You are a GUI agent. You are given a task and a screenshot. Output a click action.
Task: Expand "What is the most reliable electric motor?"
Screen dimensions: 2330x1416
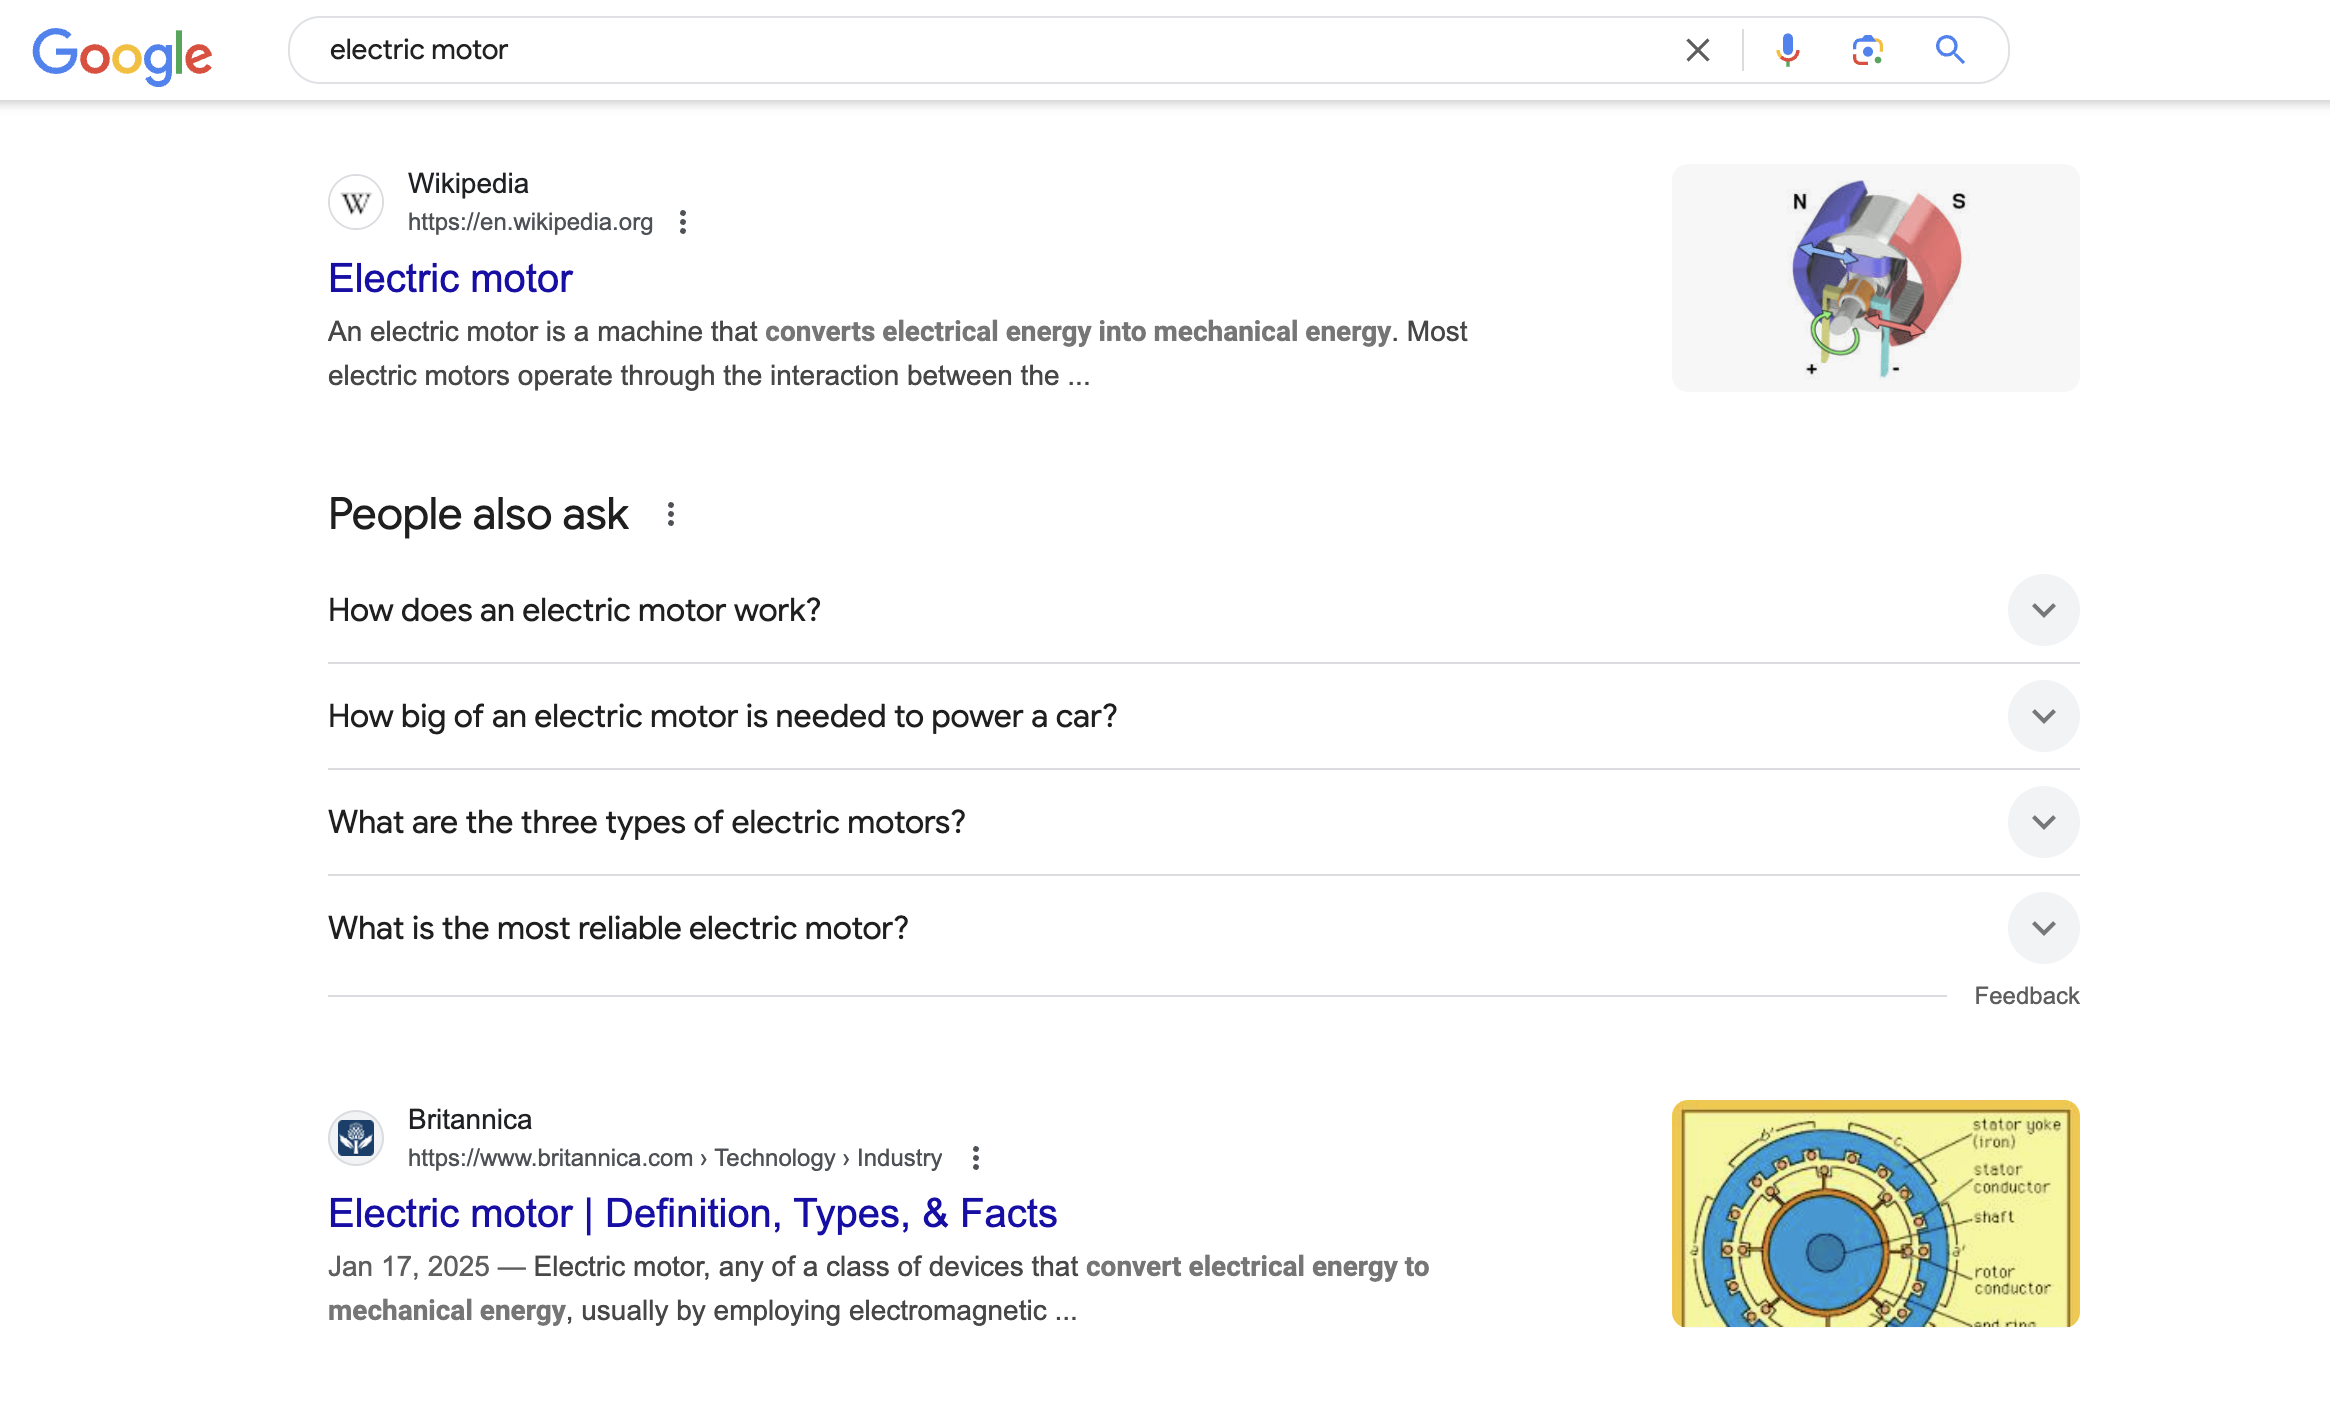click(1204, 928)
